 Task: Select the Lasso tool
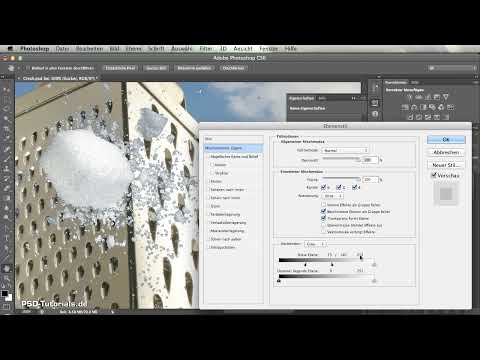6,109
